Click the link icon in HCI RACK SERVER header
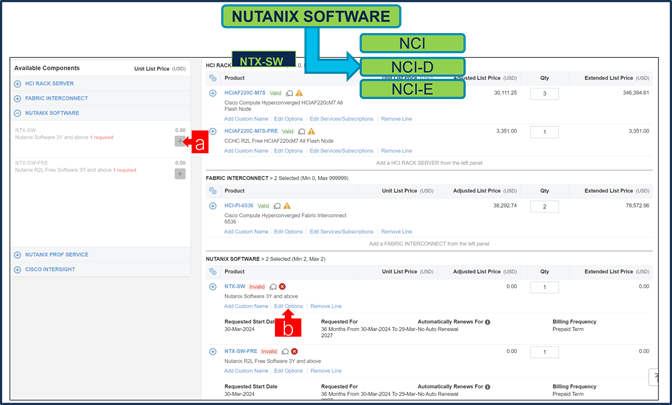 (213, 78)
